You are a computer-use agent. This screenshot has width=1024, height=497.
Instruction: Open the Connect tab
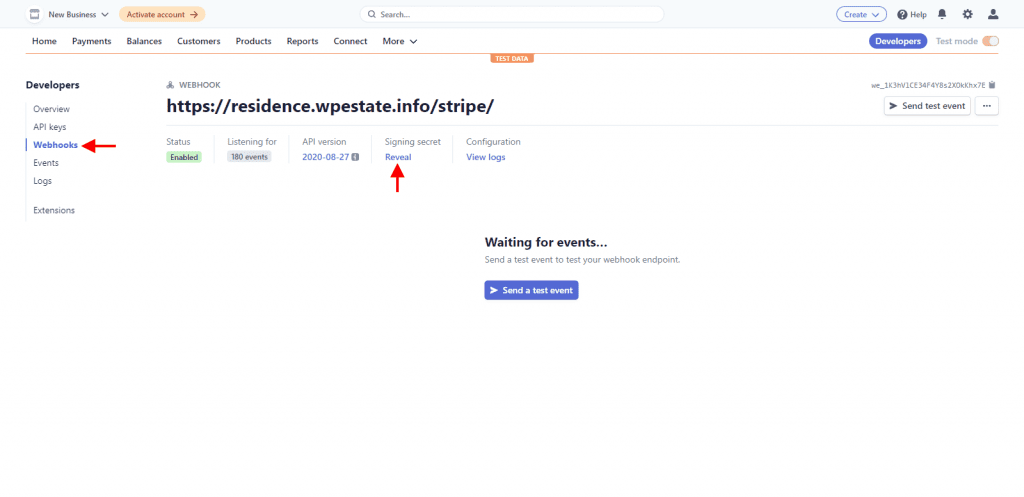(350, 41)
